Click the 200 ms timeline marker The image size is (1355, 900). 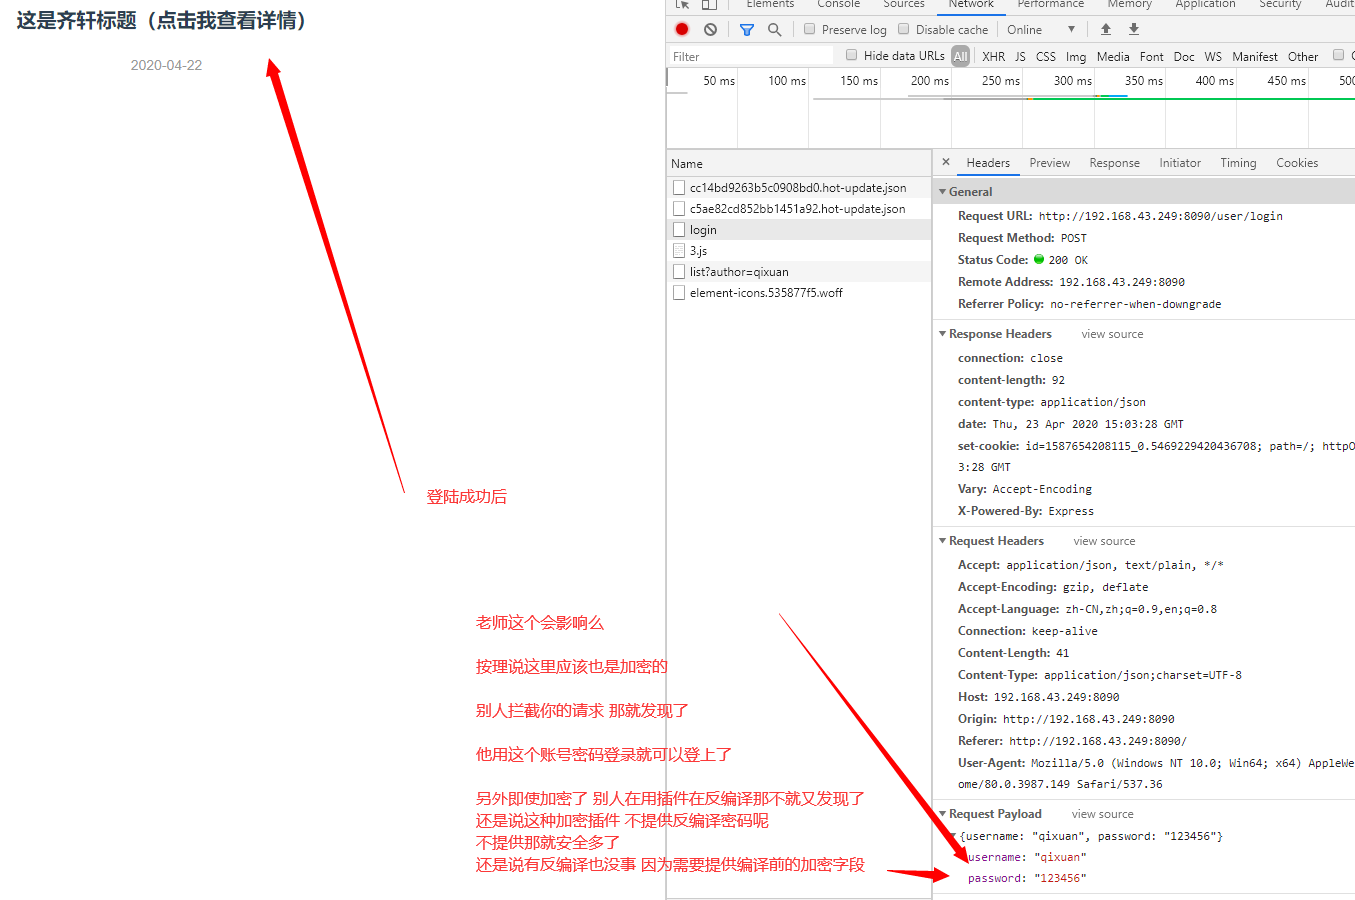tap(929, 81)
